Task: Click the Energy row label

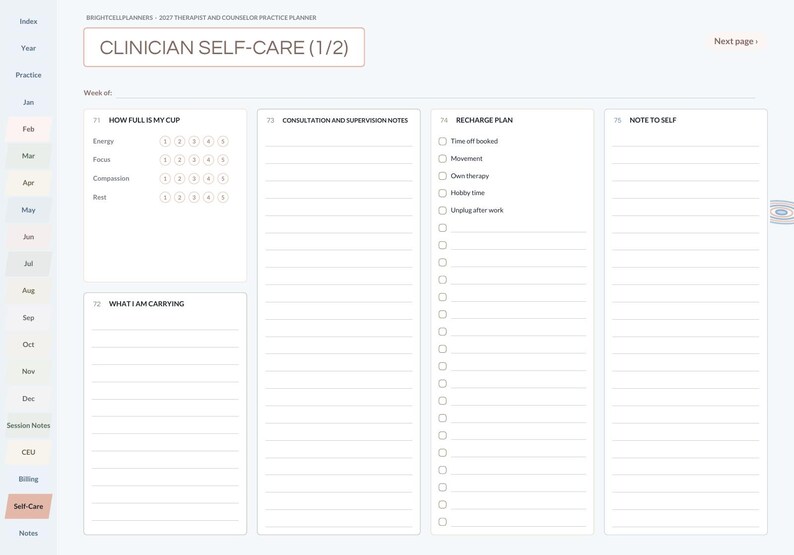Action: (x=103, y=141)
